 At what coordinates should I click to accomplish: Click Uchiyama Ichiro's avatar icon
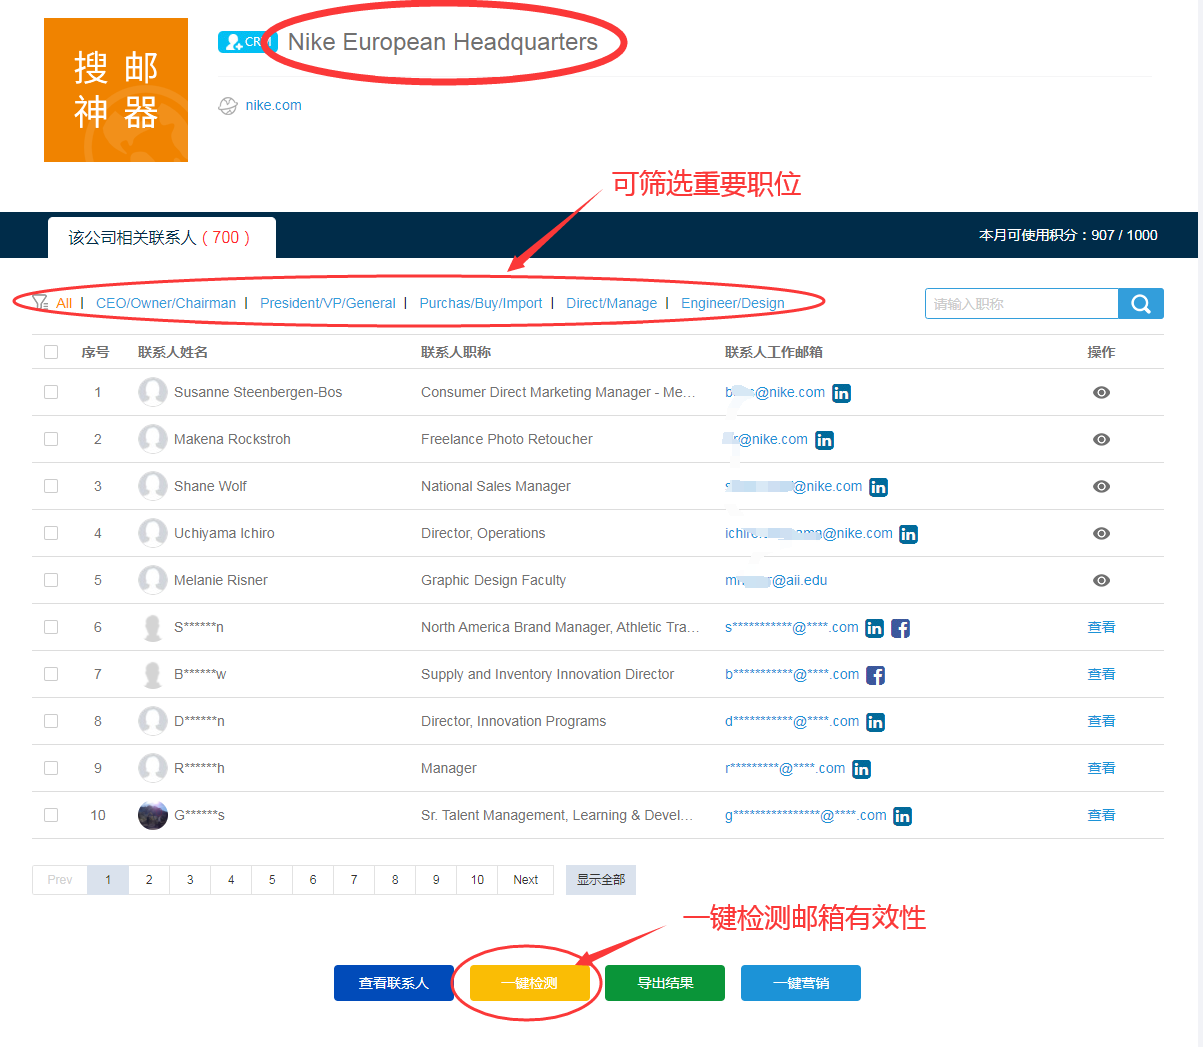pos(153,533)
